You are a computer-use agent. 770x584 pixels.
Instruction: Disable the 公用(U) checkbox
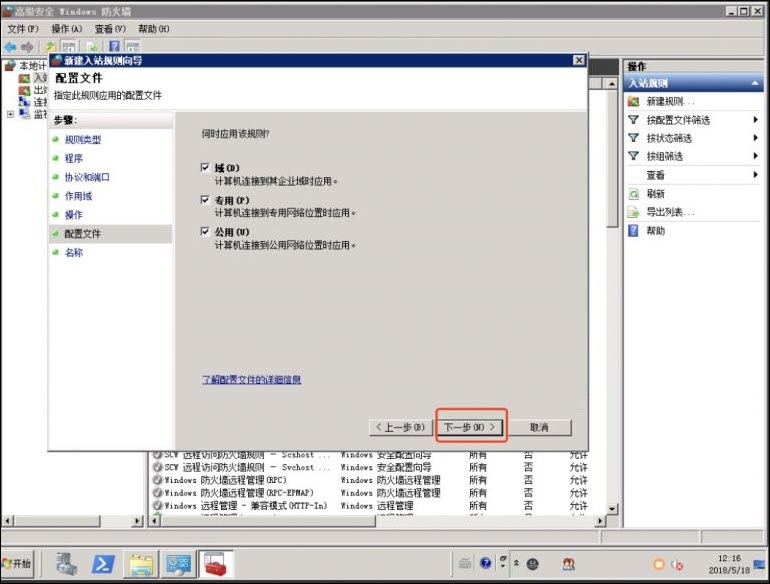pos(205,232)
